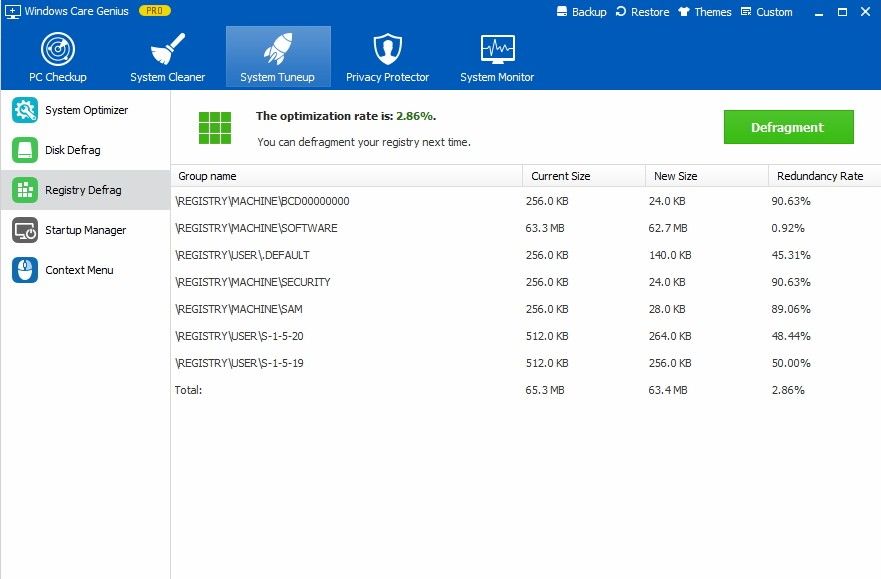
Task: Click 'You can defragment your registry' message
Action: pyautogui.click(x=364, y=142)
